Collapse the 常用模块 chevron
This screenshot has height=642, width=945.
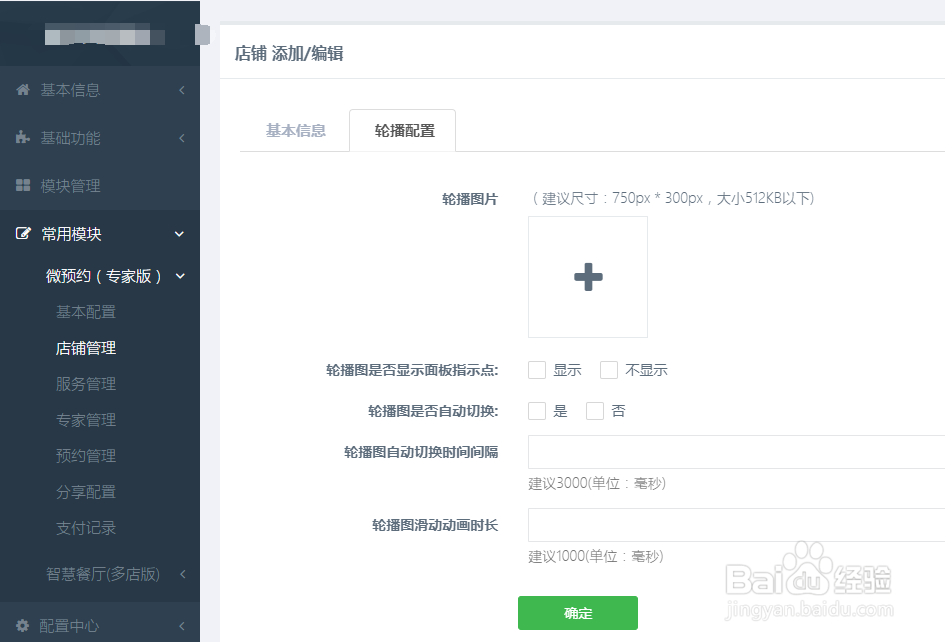pyautogui.click(x=179, y=234)
